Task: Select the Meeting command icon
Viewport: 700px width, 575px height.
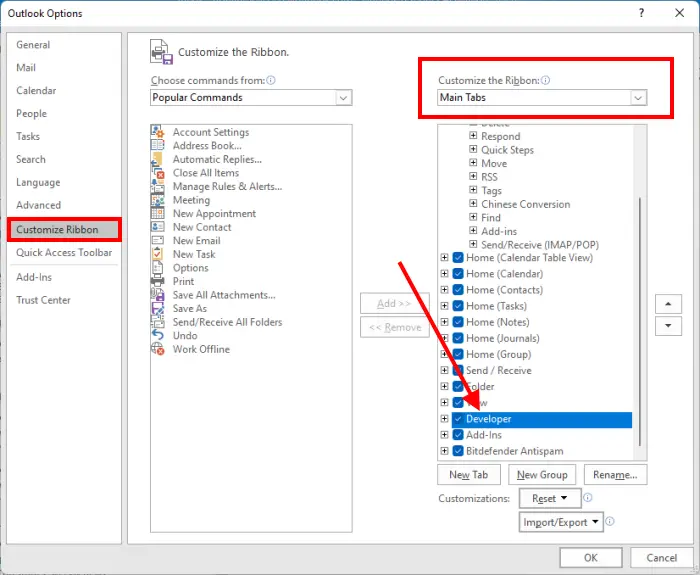Action: coord(158,200)
